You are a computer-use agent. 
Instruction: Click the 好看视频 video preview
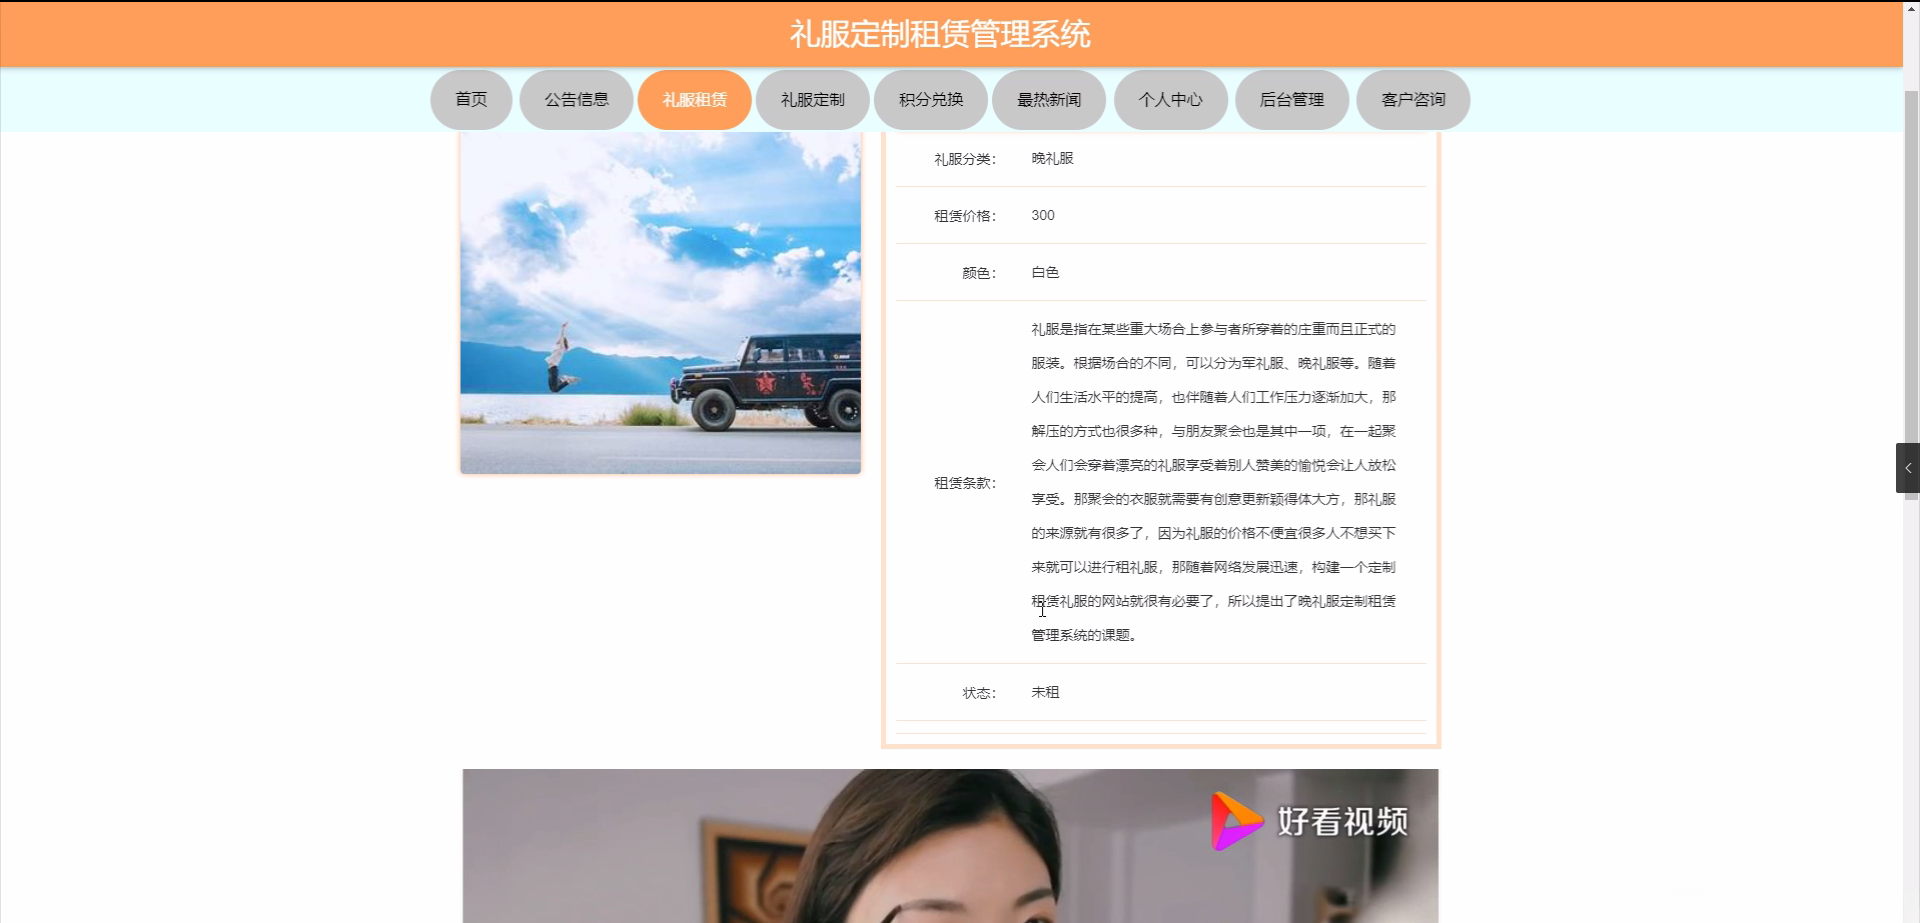point(950,846)
